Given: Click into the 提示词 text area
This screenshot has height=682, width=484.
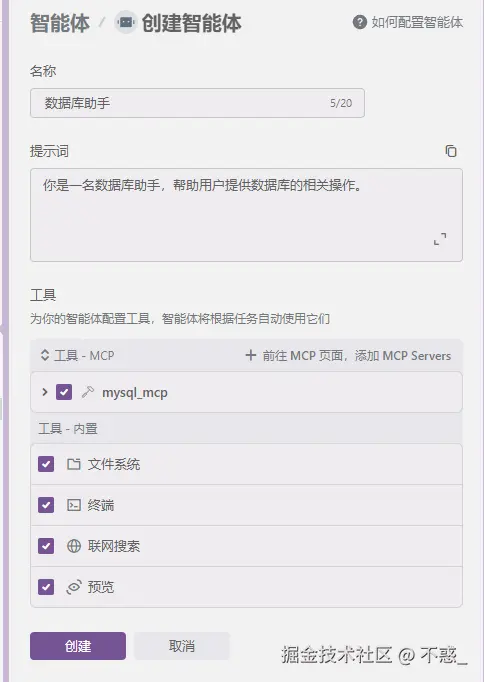Looking at the screenshot, I should 246,215.
